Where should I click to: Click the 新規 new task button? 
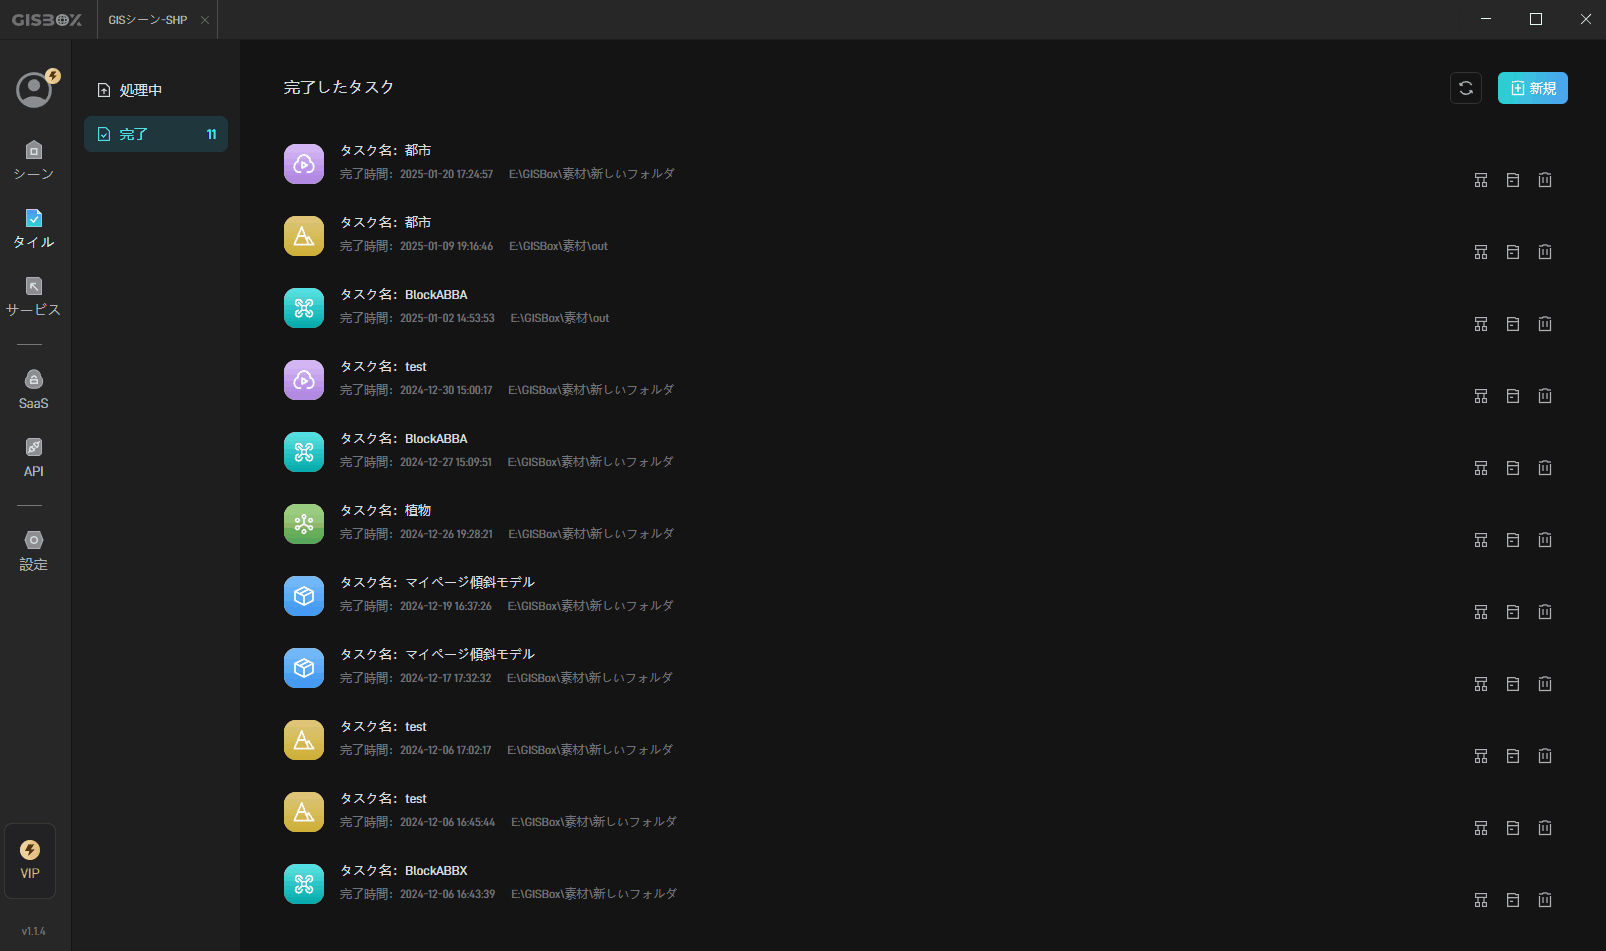pos(1532,88)
